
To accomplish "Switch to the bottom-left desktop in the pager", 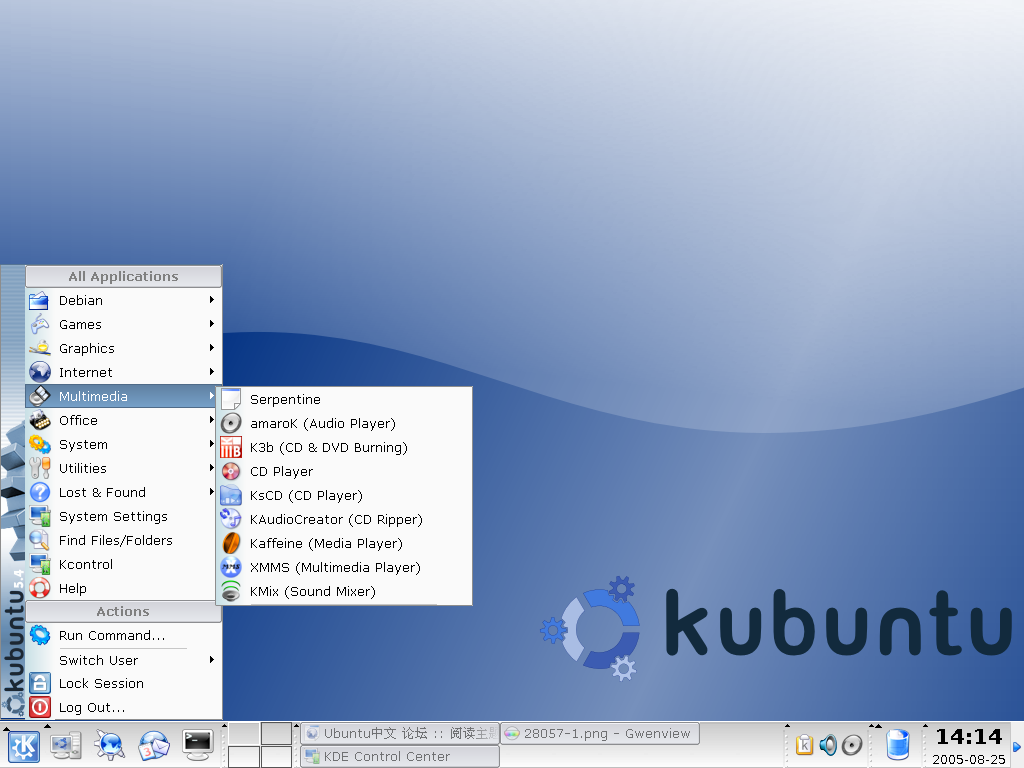I will pos(244,756).
